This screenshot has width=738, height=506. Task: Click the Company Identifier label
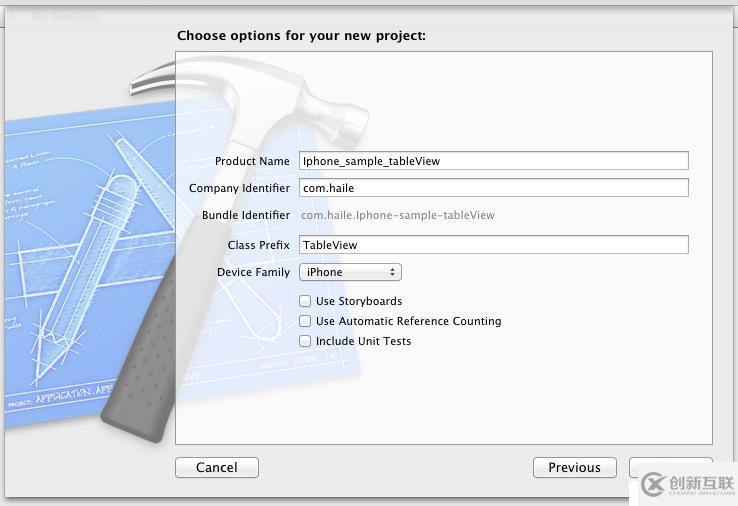tap(239, 188)
